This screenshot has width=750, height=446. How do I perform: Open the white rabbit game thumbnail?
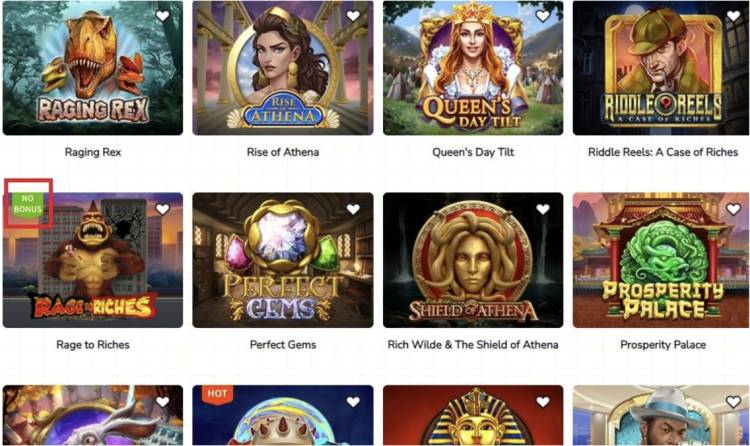click(93, 415)
